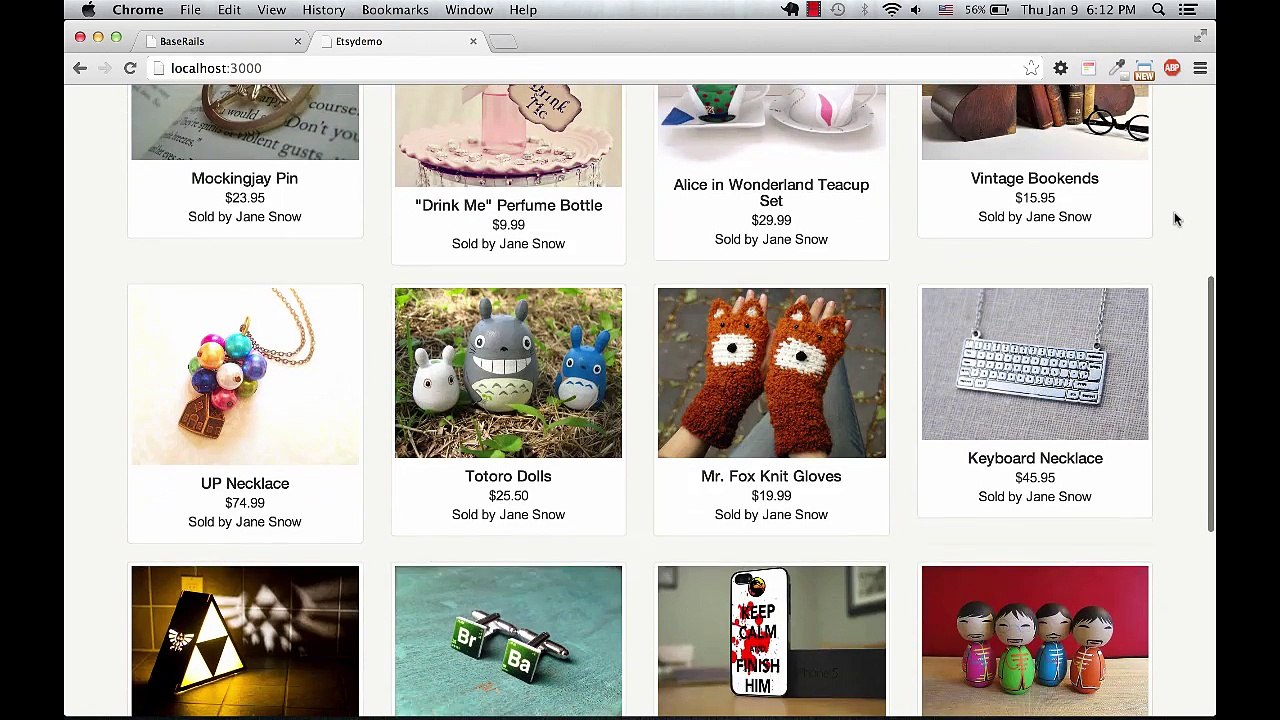Click the Triforce lamp product image
Viewport: 1280px width, 720px height.
(245, 641)
